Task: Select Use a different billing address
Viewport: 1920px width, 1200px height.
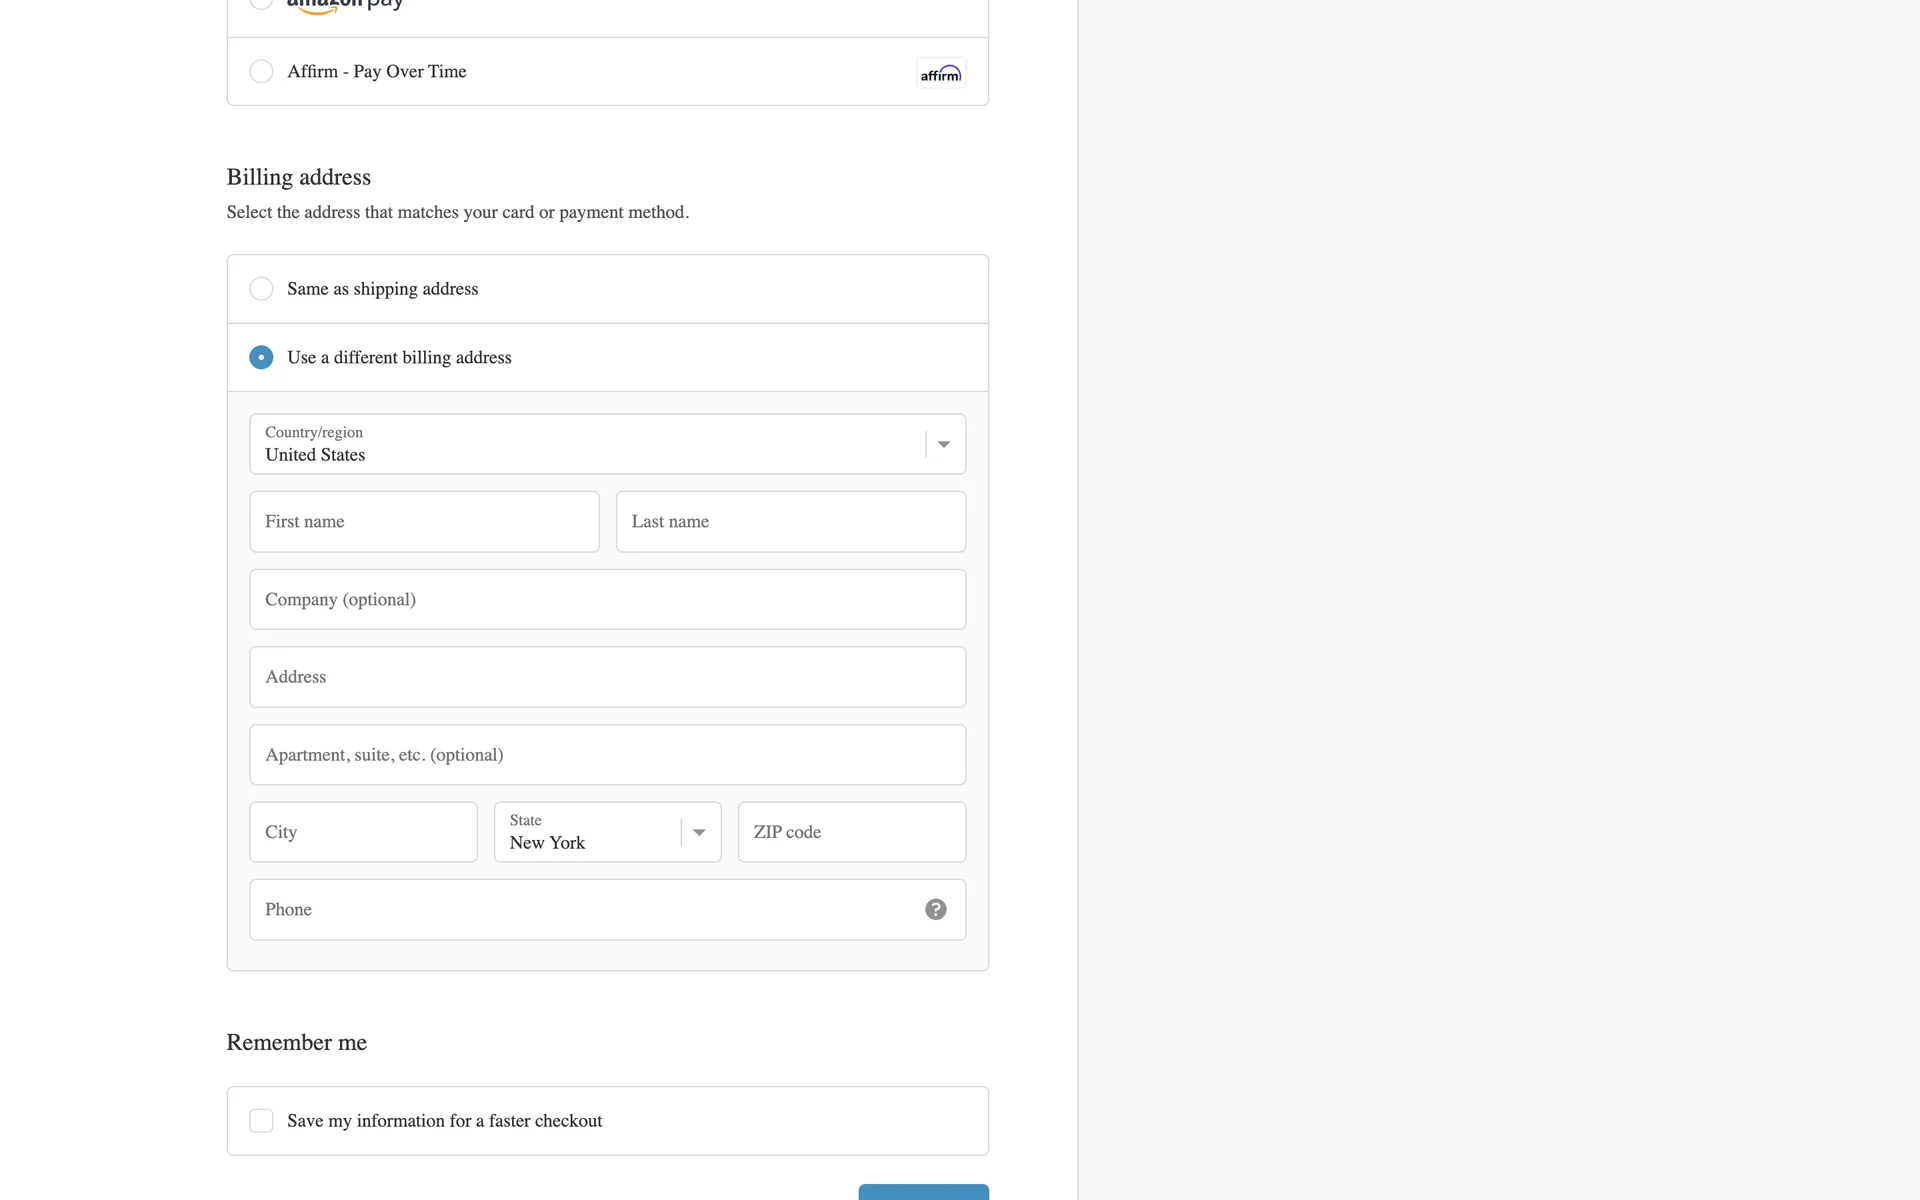Action: 261,357
